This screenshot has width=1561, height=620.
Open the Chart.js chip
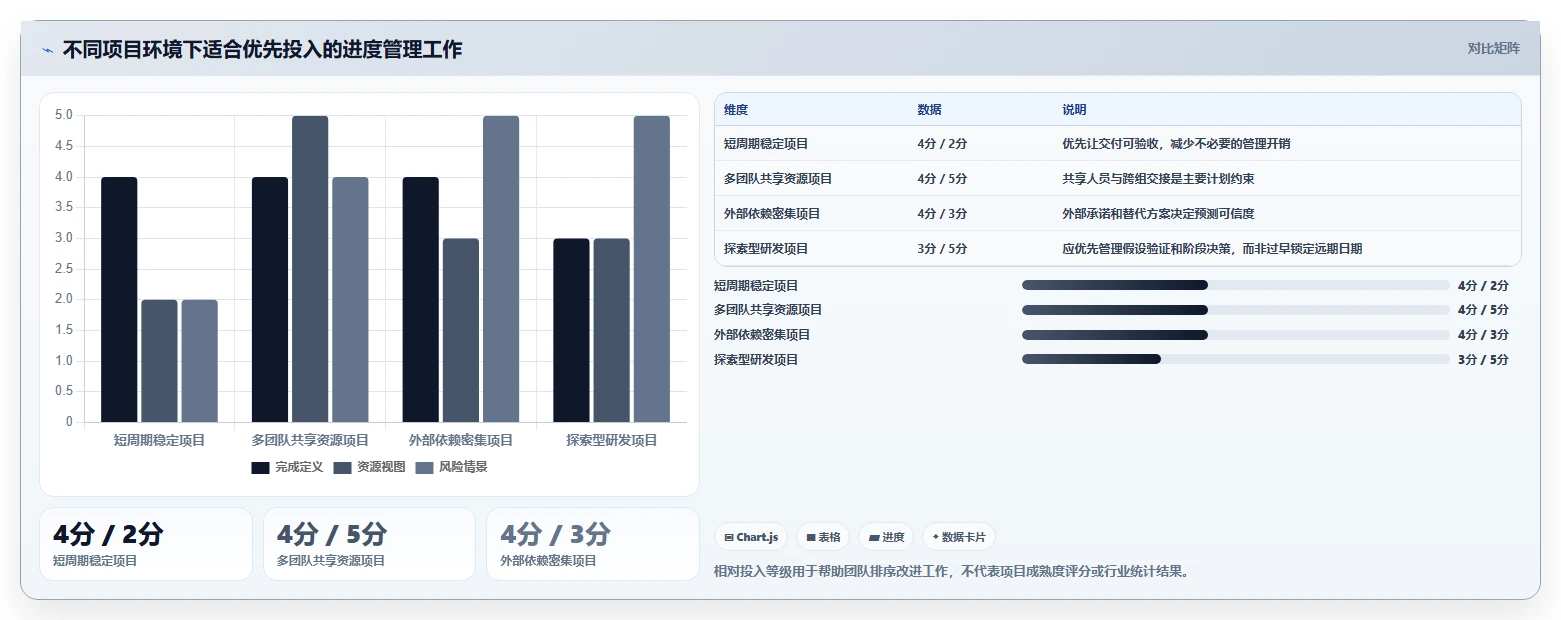point(751,537)
